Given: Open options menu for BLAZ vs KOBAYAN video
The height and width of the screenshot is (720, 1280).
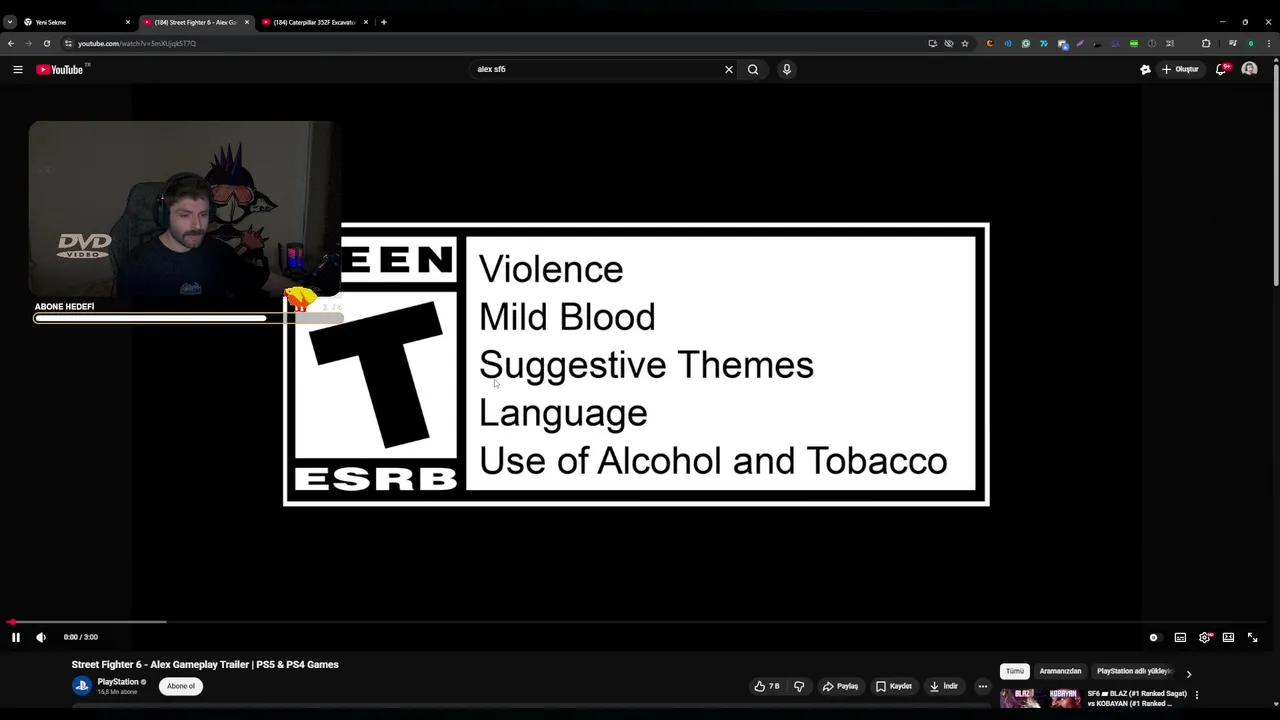Looking at the screenshot, I should click(1196, 695).
